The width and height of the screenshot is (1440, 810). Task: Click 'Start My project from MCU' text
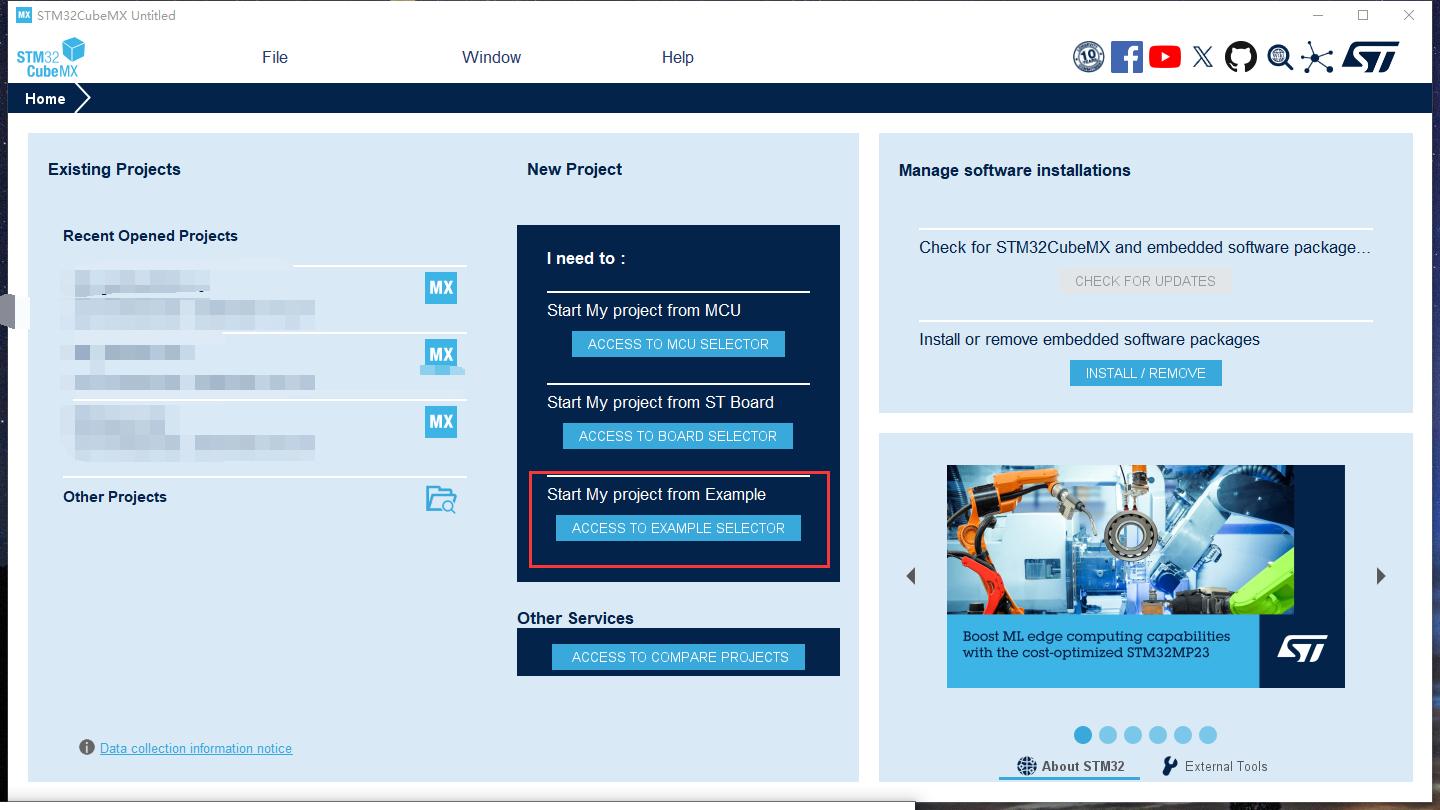click(644, 311)
